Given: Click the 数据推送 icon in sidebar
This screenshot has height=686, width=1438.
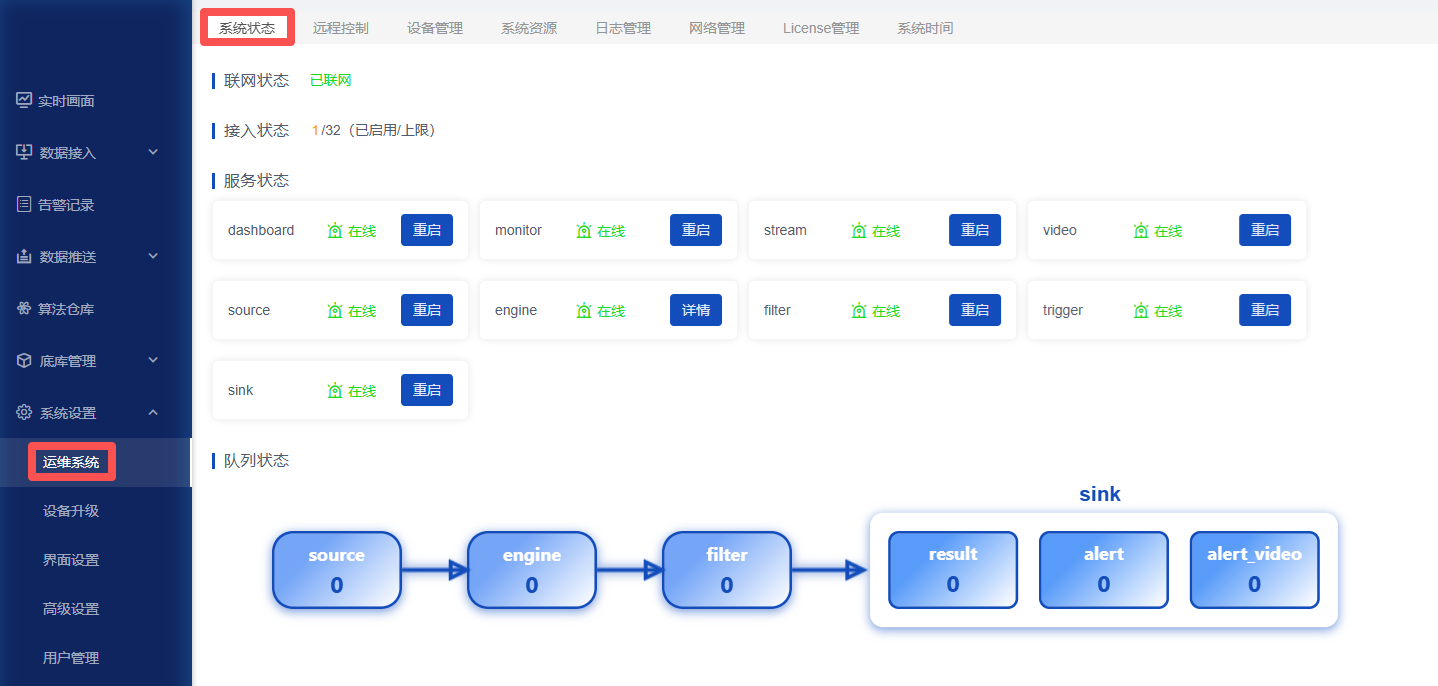Looking at the screenshot, I should (24, 256).
